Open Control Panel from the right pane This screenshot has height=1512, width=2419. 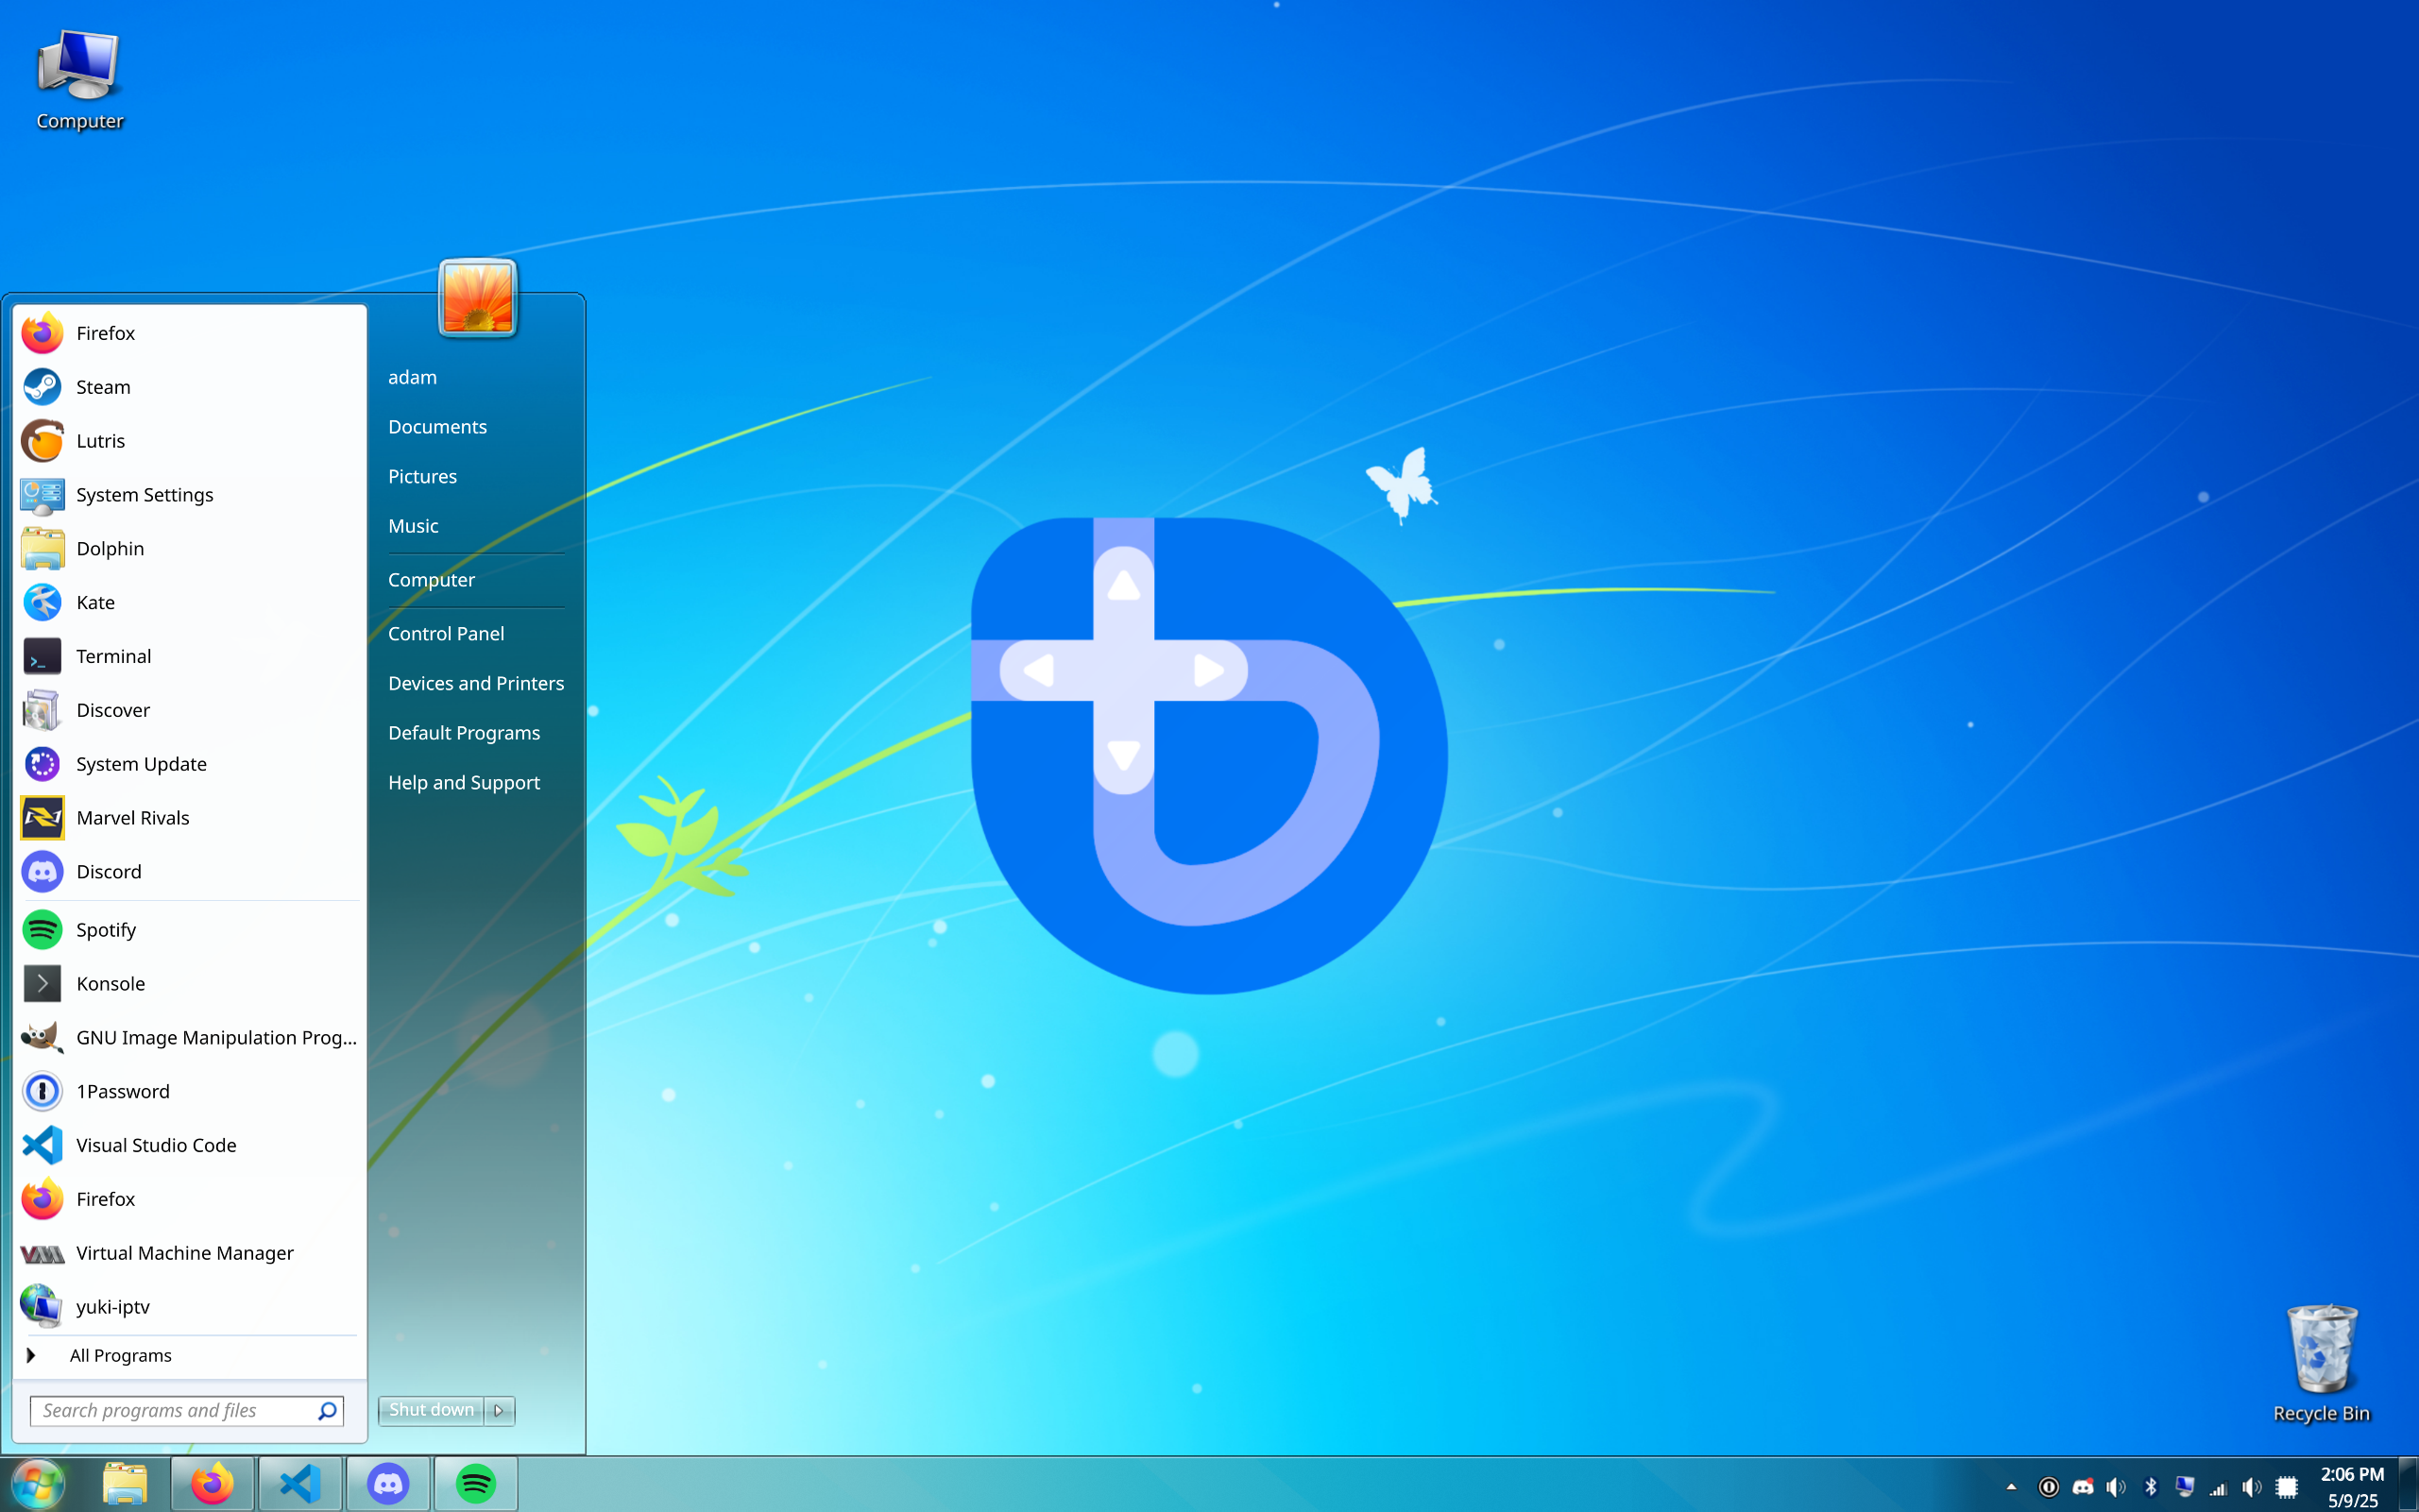click(x=446, y=633)
